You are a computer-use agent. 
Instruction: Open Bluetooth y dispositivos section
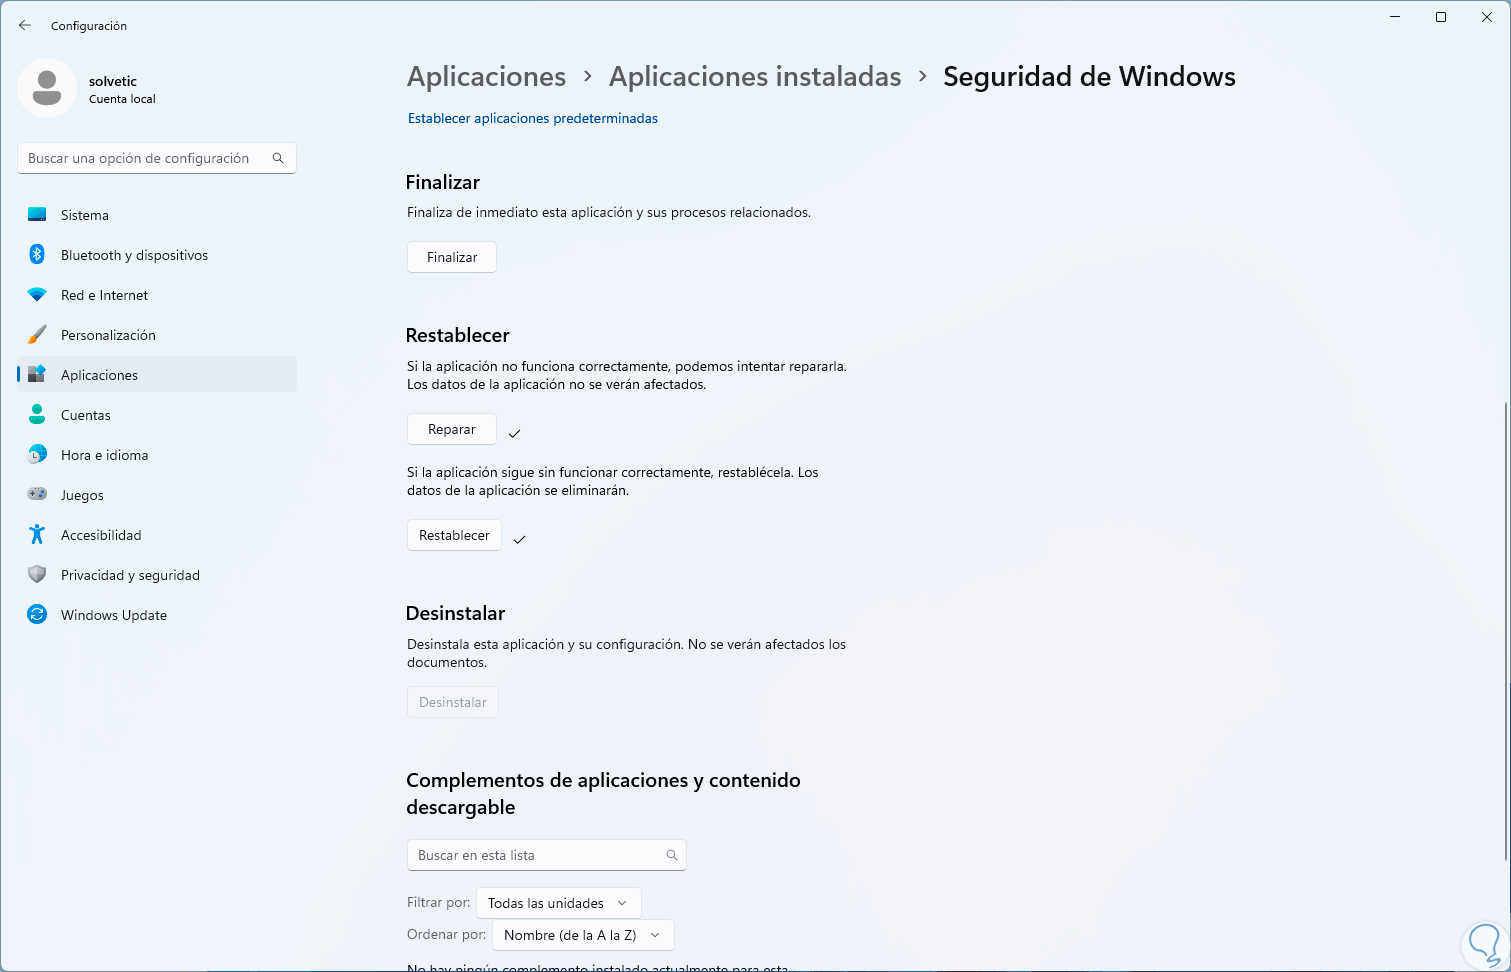click(157, 255)
